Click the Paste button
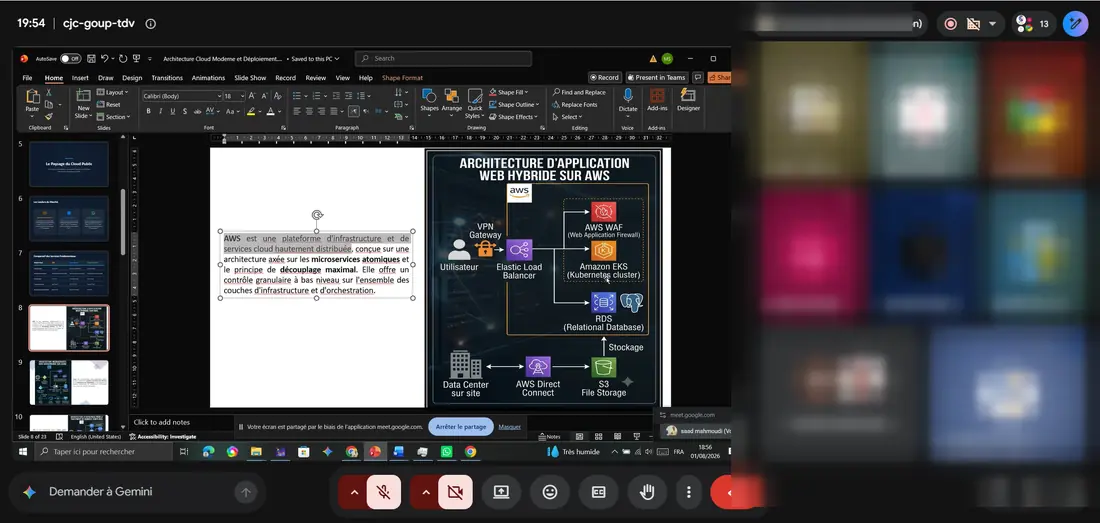1100x523 pixels. point(32,102)
